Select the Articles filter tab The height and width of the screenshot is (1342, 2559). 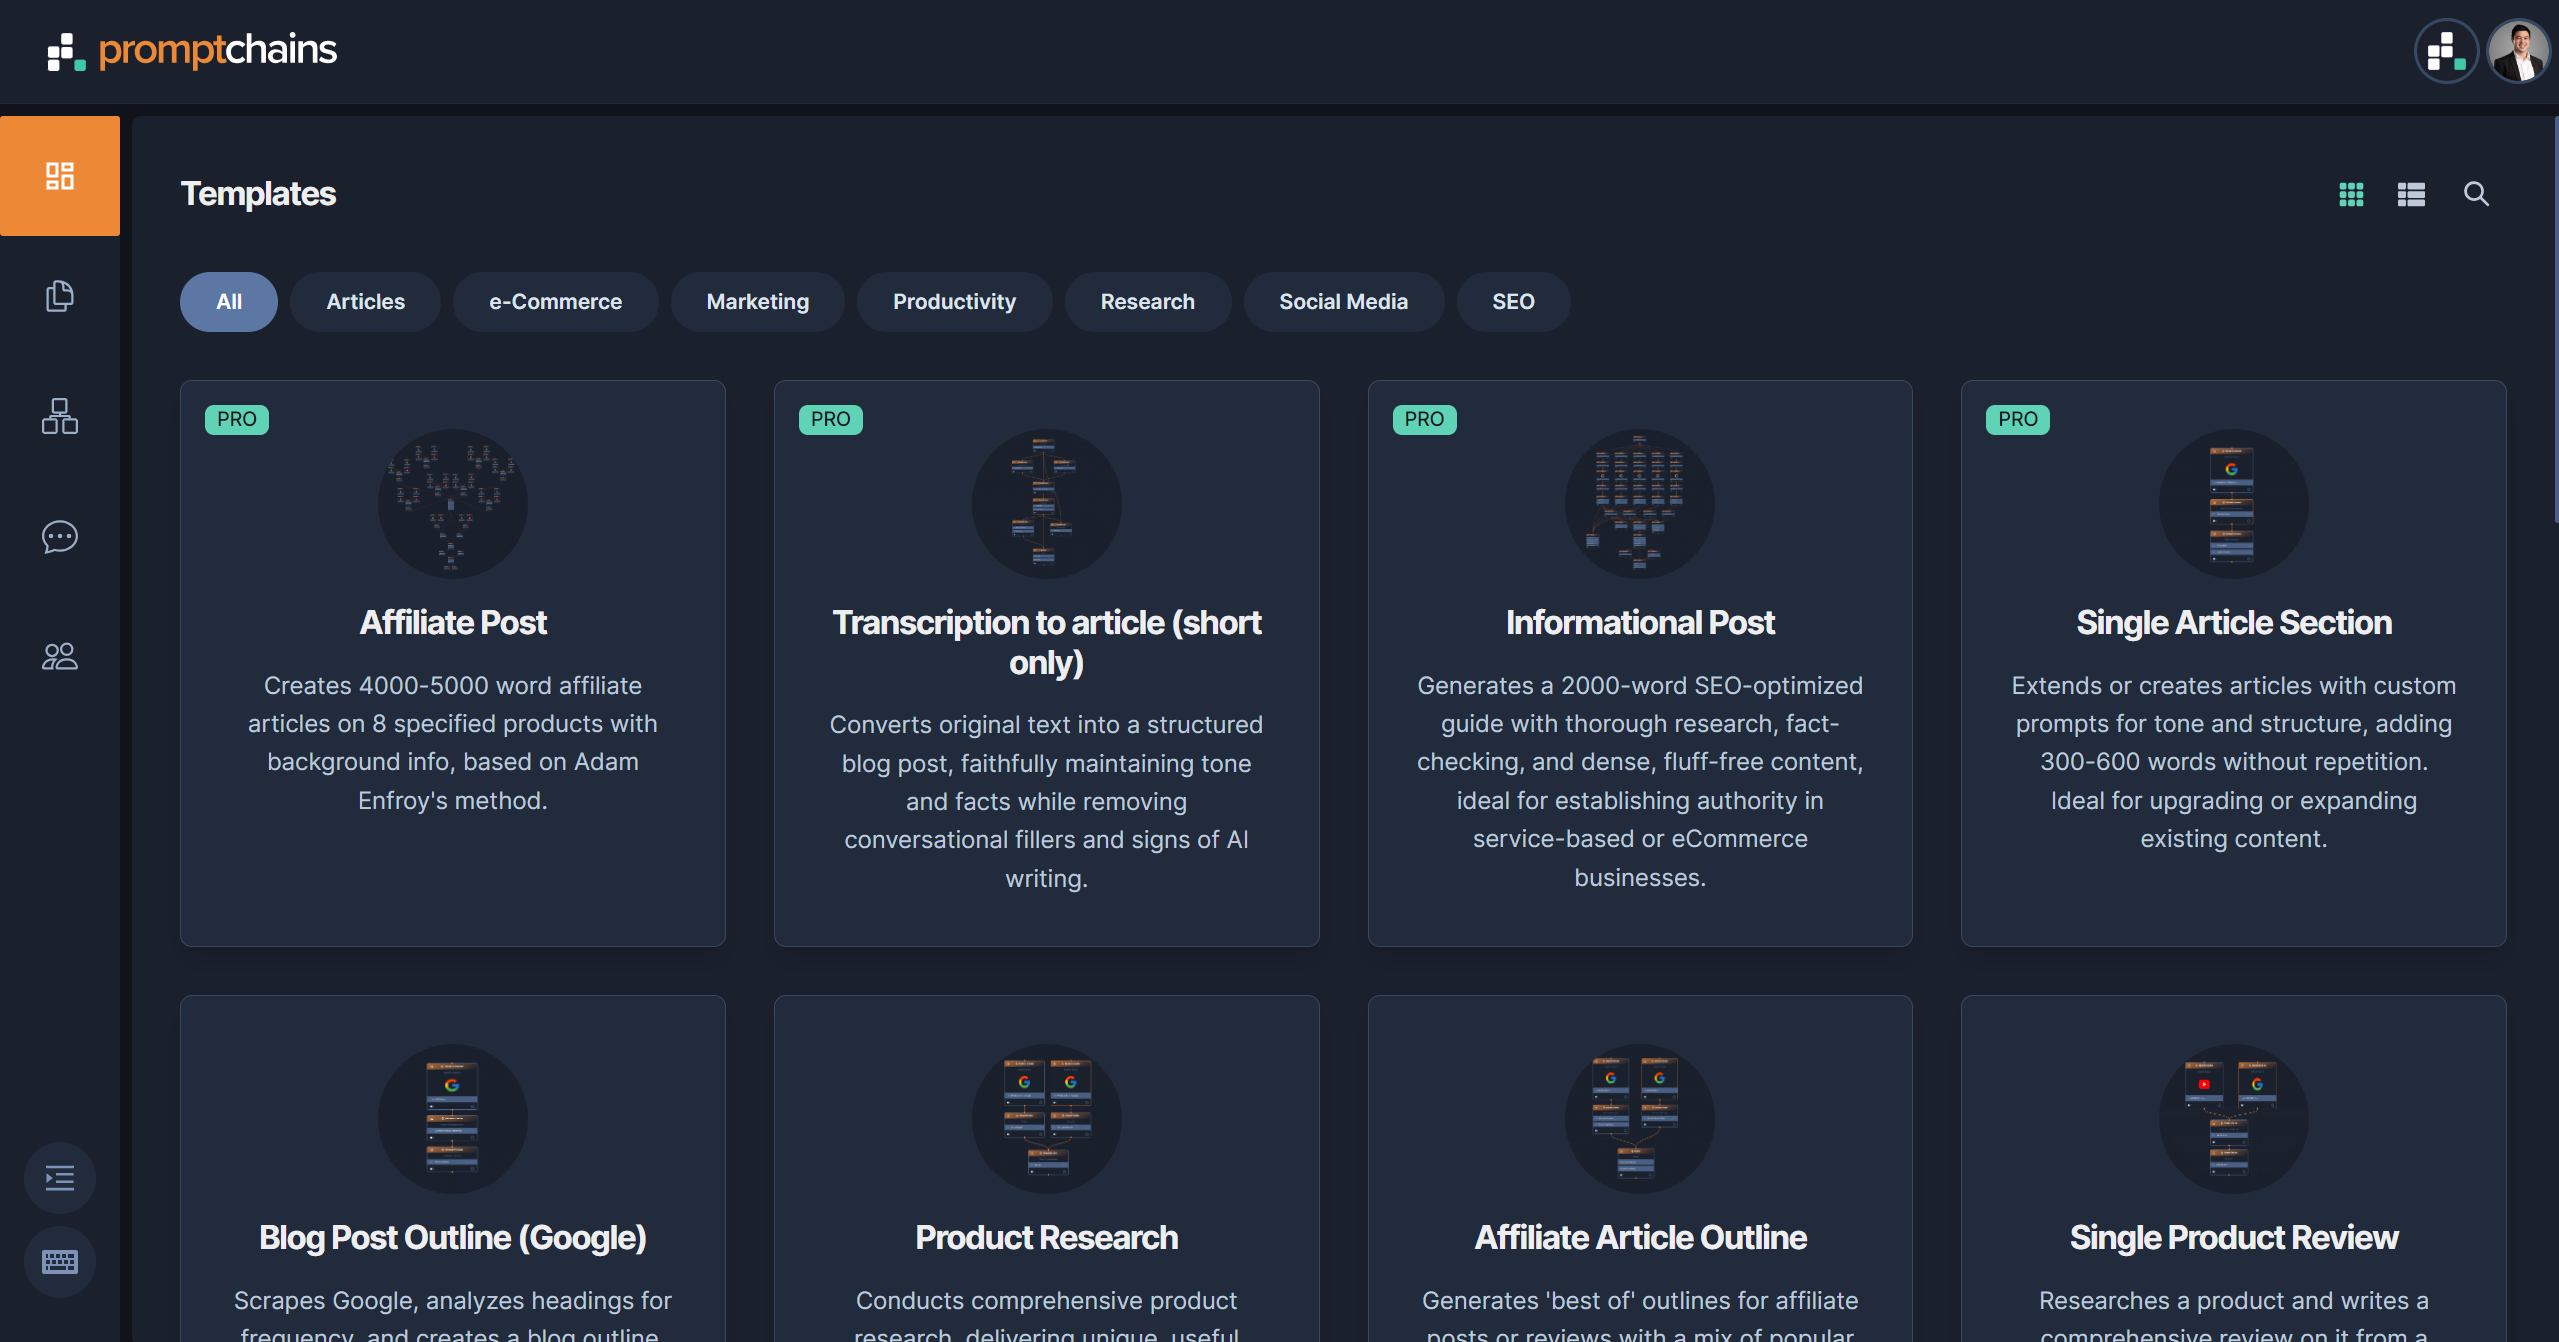[x=364, y=301]
